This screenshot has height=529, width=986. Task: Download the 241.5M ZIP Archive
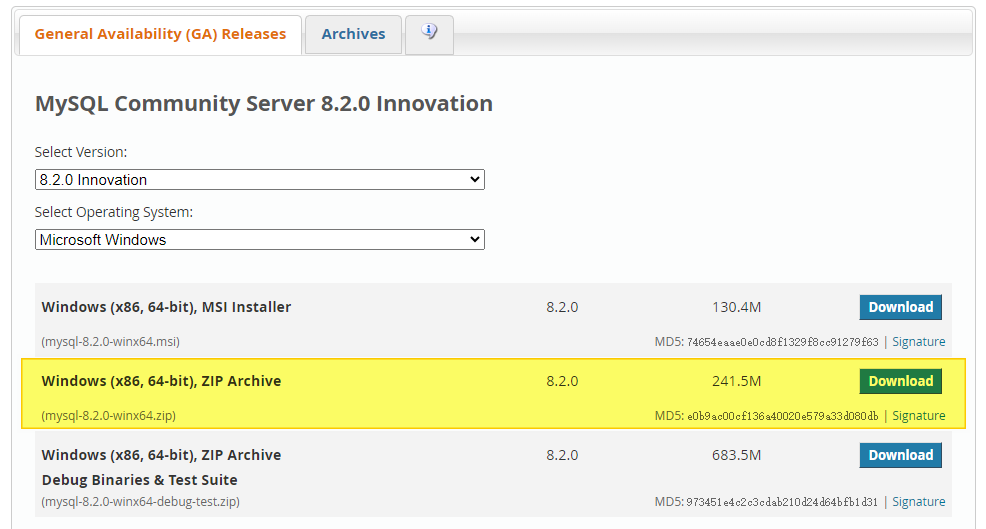[x=900, y=381]
